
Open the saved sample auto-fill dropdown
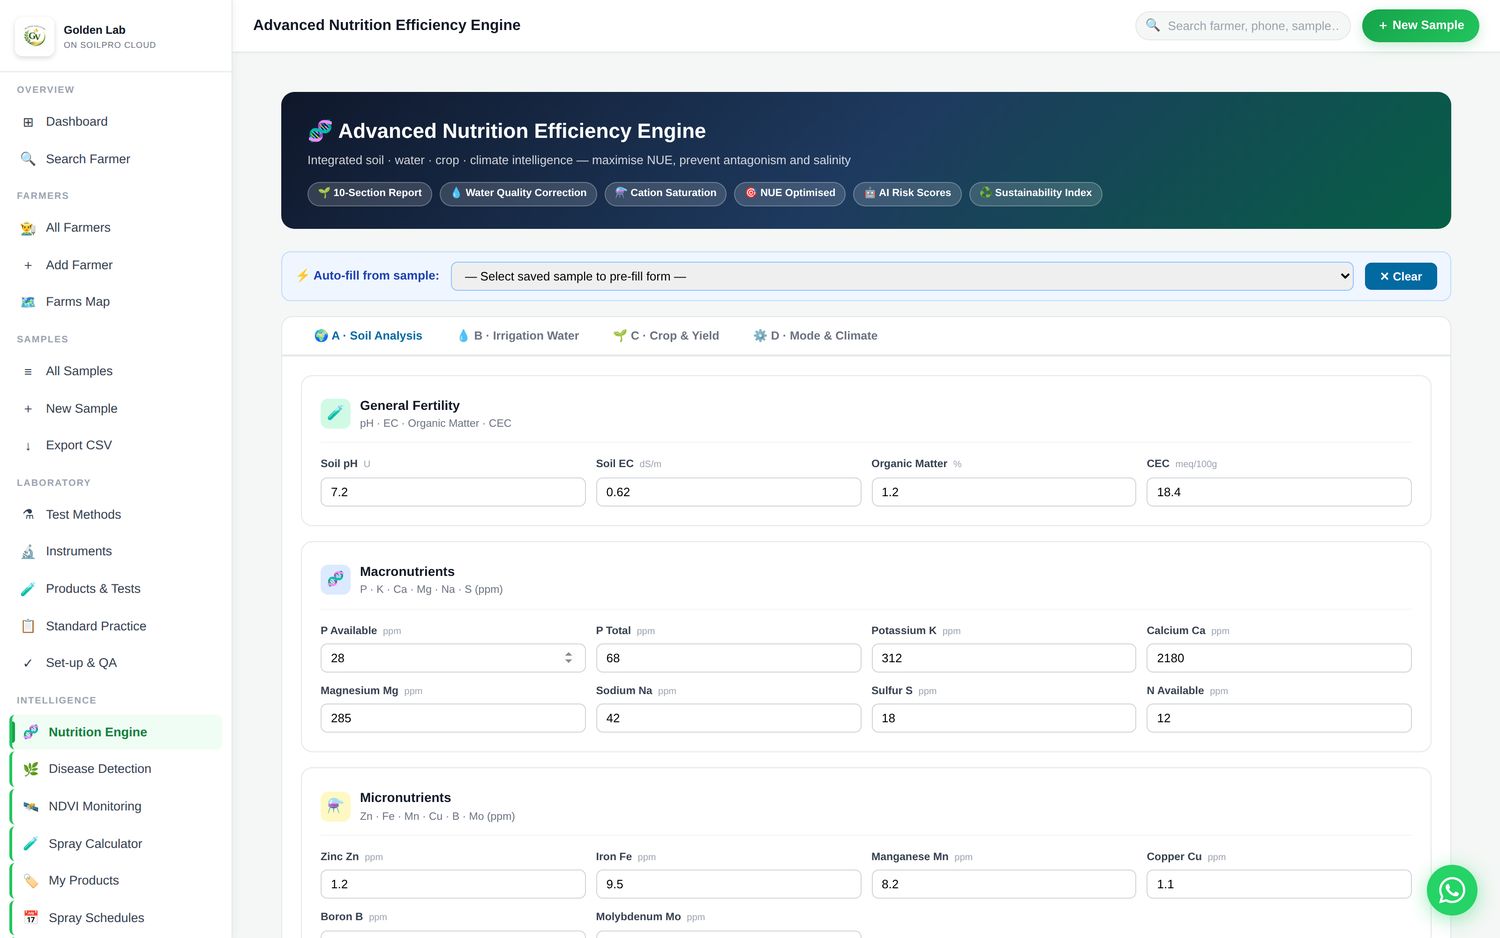[902, 277]
